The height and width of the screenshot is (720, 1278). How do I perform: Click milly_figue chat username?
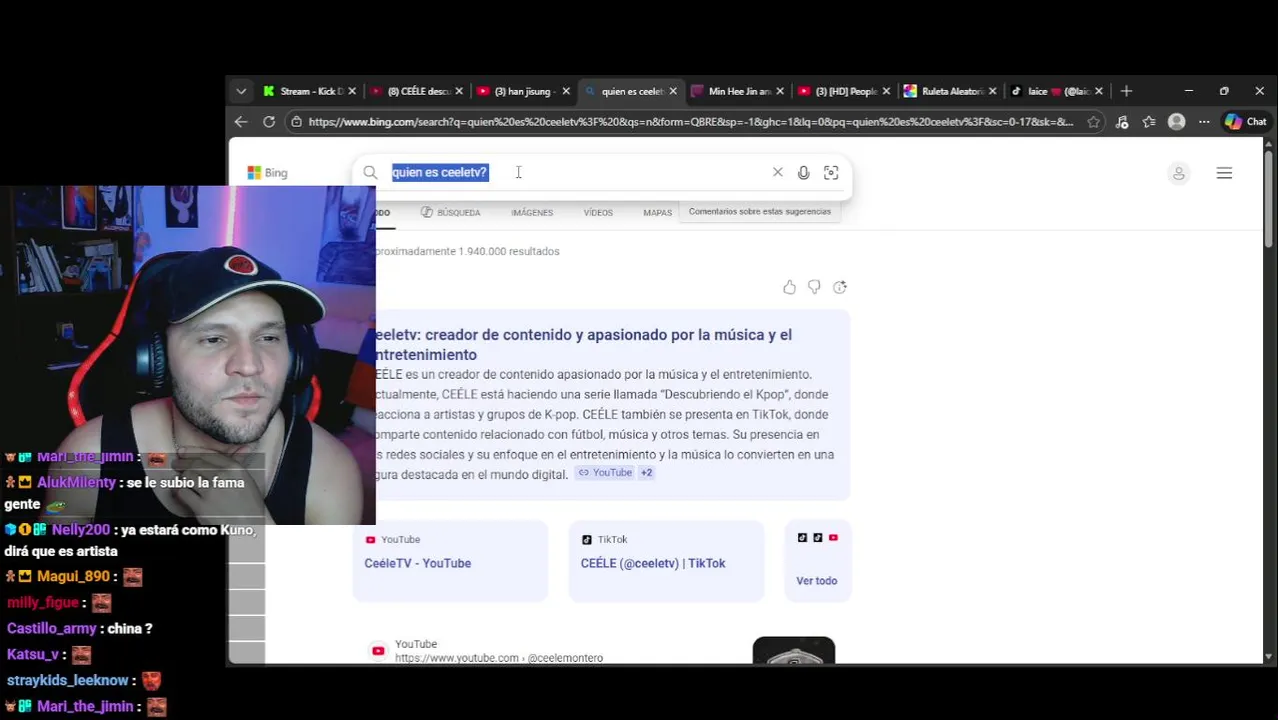click(43, 602)
